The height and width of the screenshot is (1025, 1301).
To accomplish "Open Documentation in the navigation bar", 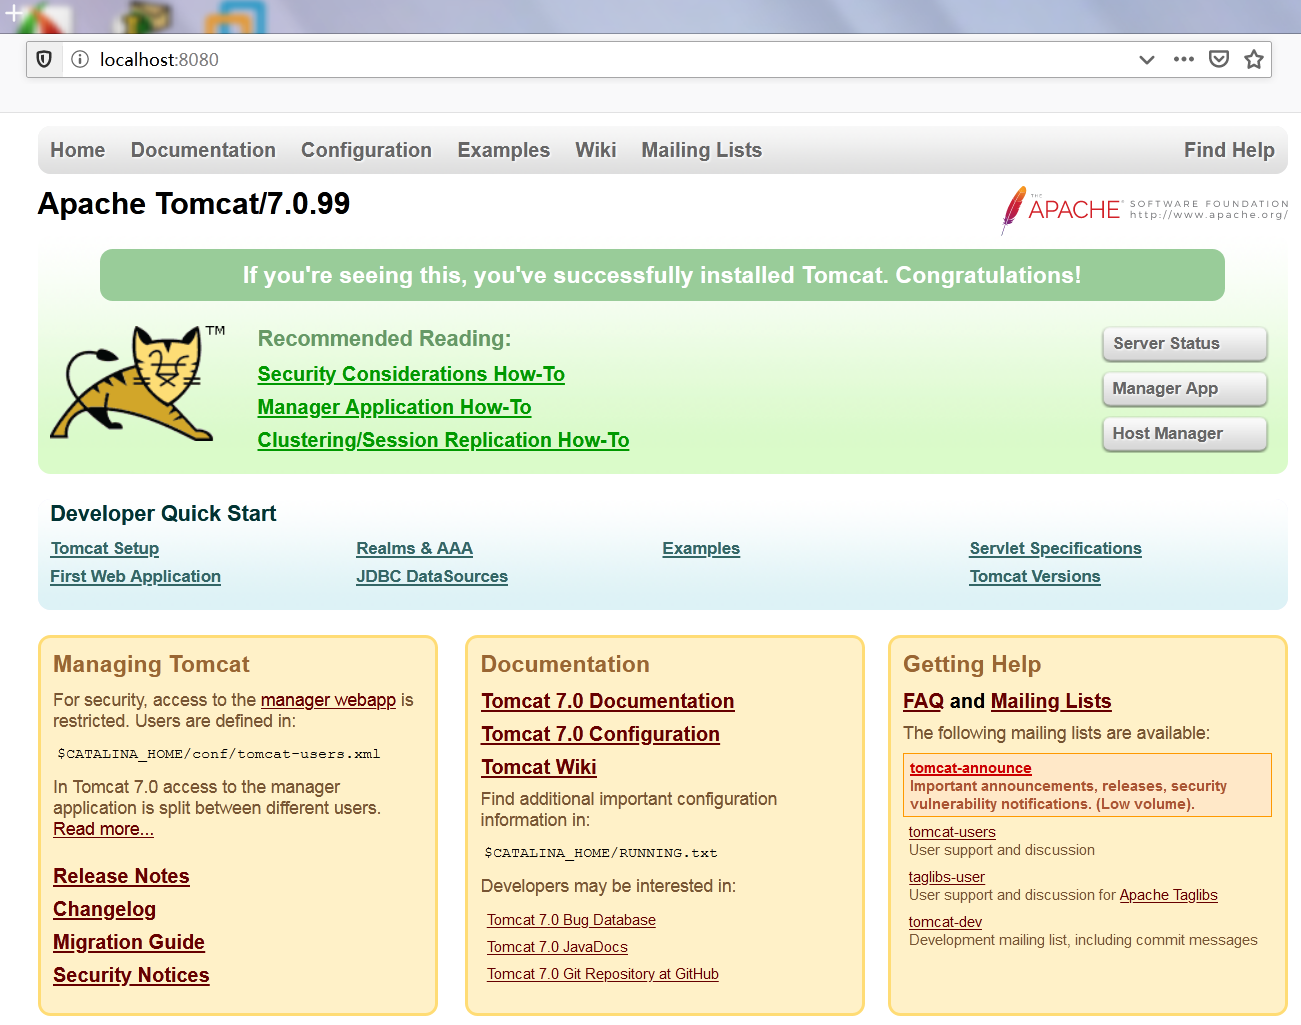I will tap(203, 150).
